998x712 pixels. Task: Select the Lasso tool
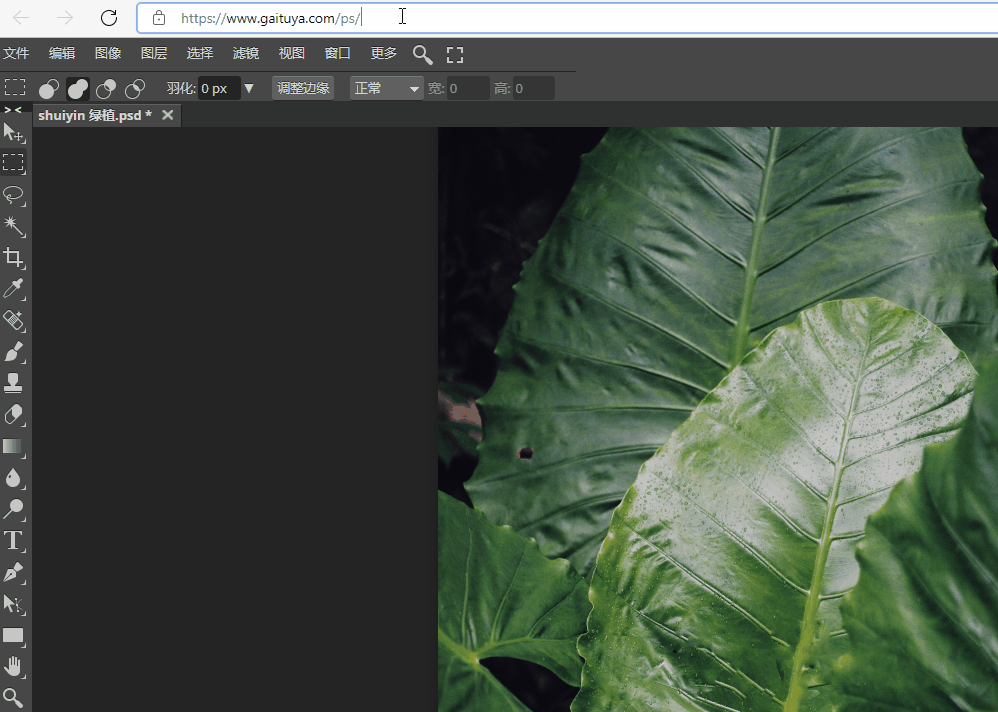pos(14,194)
